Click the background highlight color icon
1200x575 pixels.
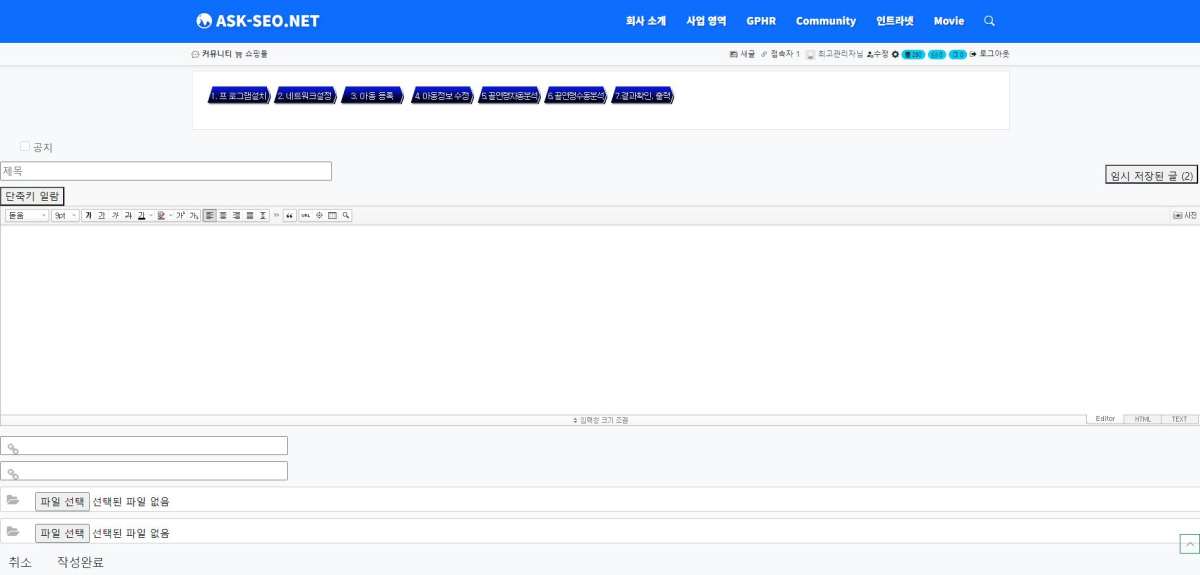pos(161,215)
